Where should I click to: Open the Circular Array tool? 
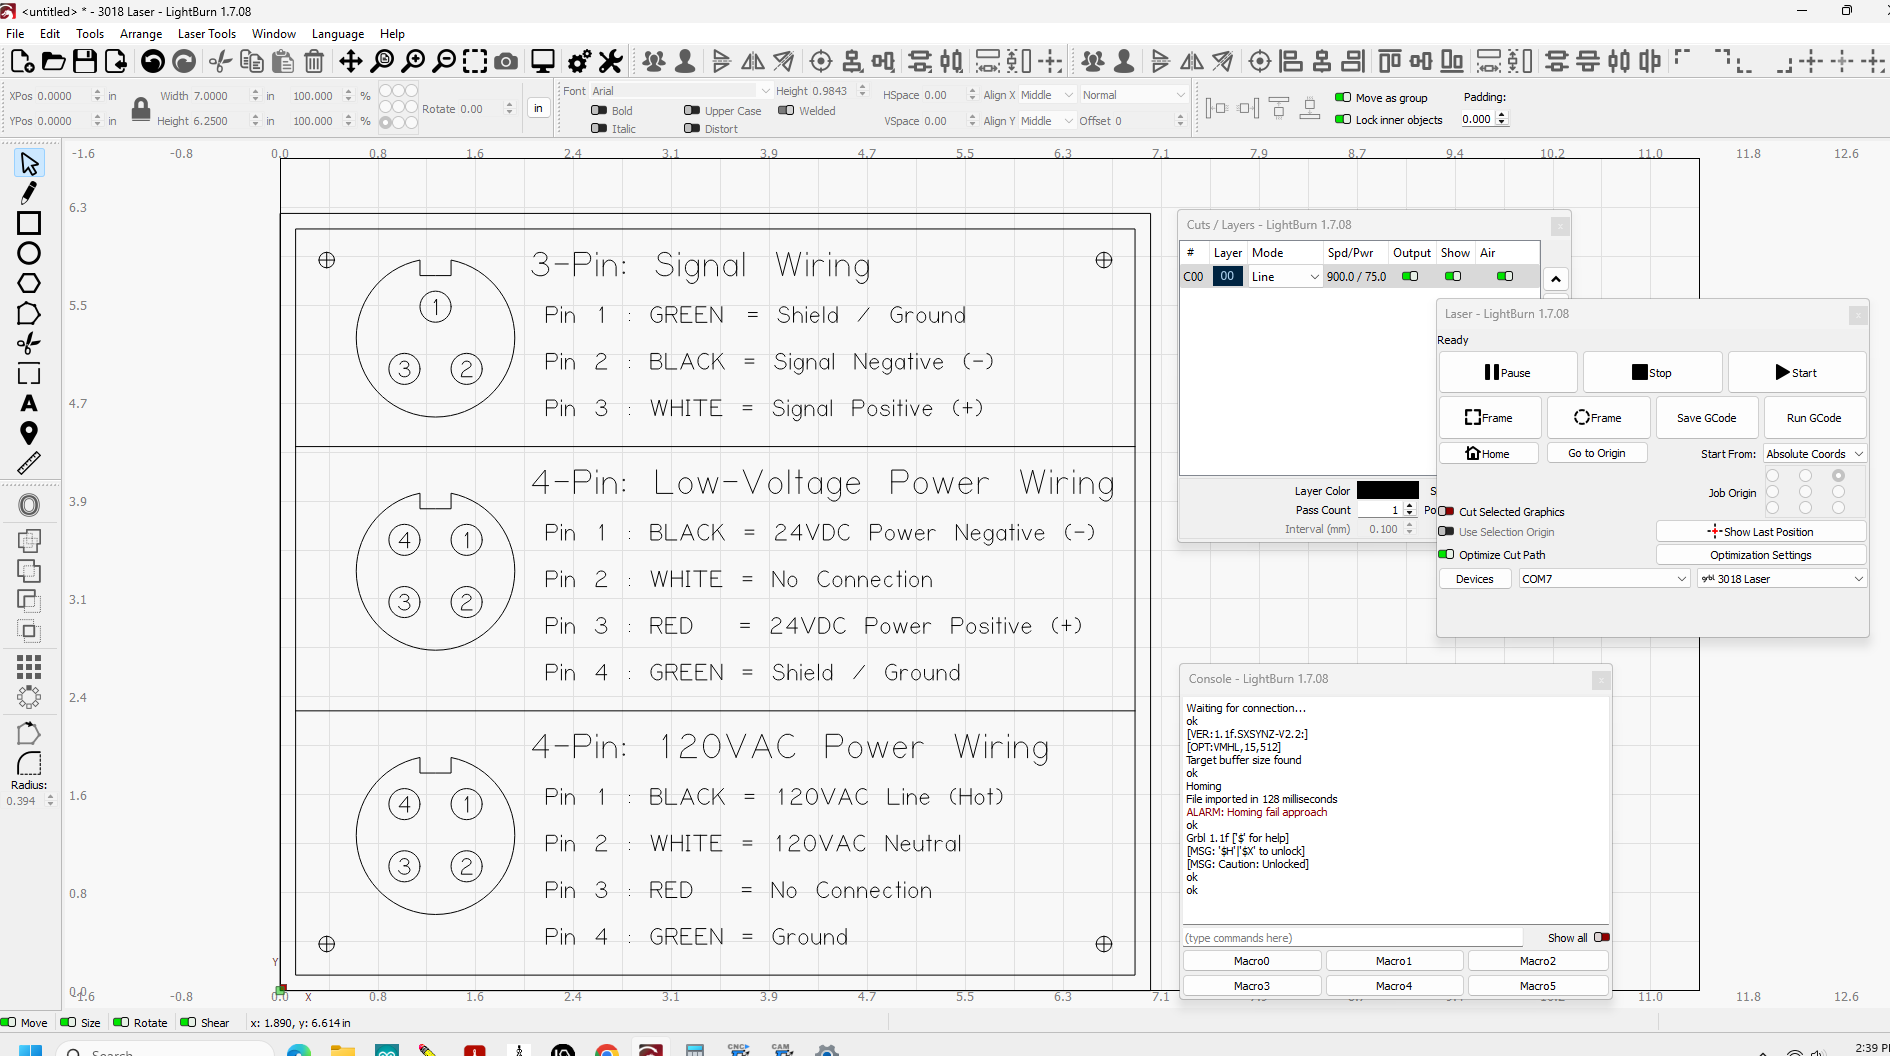click(x=29, y=697)
